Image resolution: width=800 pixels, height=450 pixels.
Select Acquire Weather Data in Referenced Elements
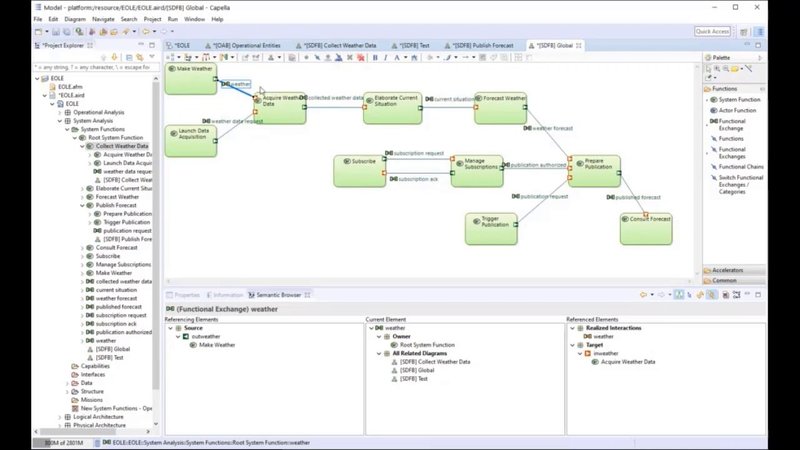tap(623, 362)
